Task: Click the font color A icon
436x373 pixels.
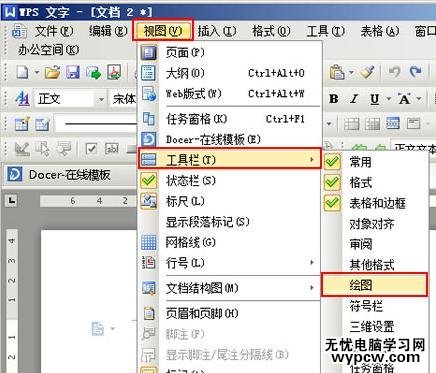Action: coord(404,99)
